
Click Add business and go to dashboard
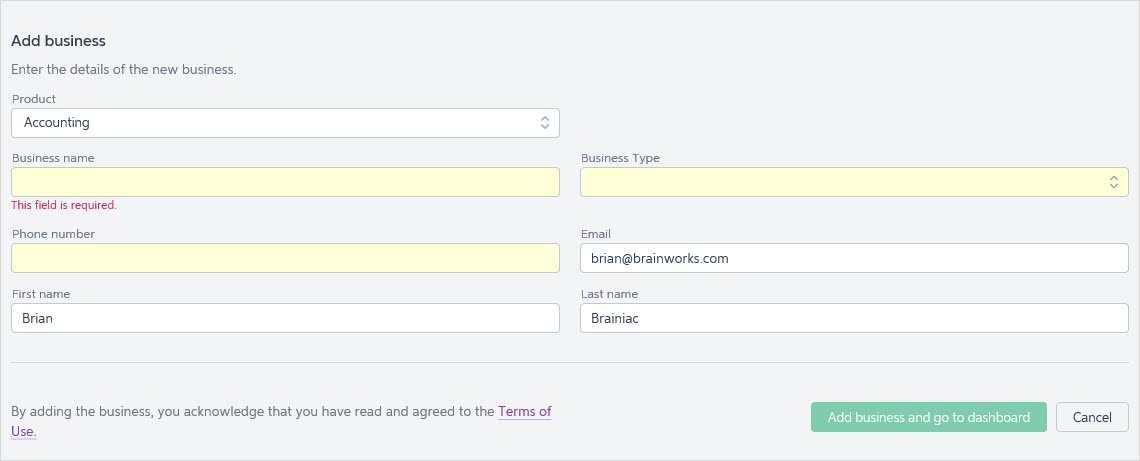click(928, 417)
